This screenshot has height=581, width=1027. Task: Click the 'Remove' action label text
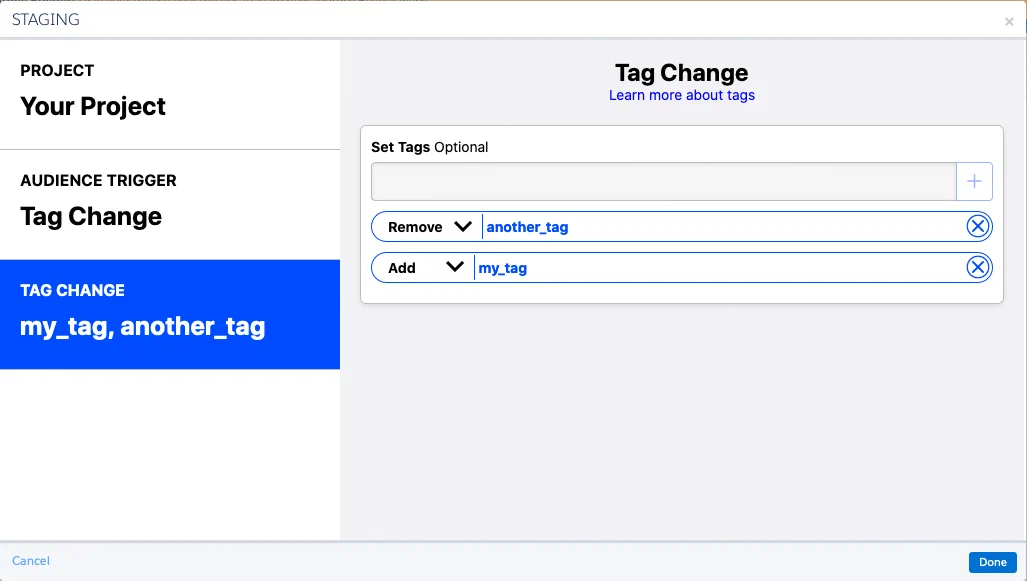click(x=415, y=227)
